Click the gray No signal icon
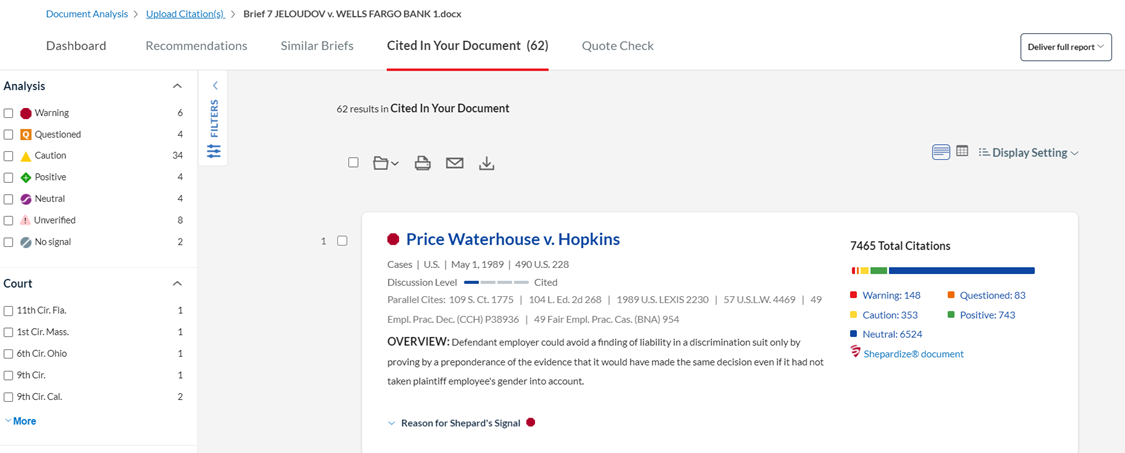The width and height of the screenshot is (1125, 453). click(26, 242)
